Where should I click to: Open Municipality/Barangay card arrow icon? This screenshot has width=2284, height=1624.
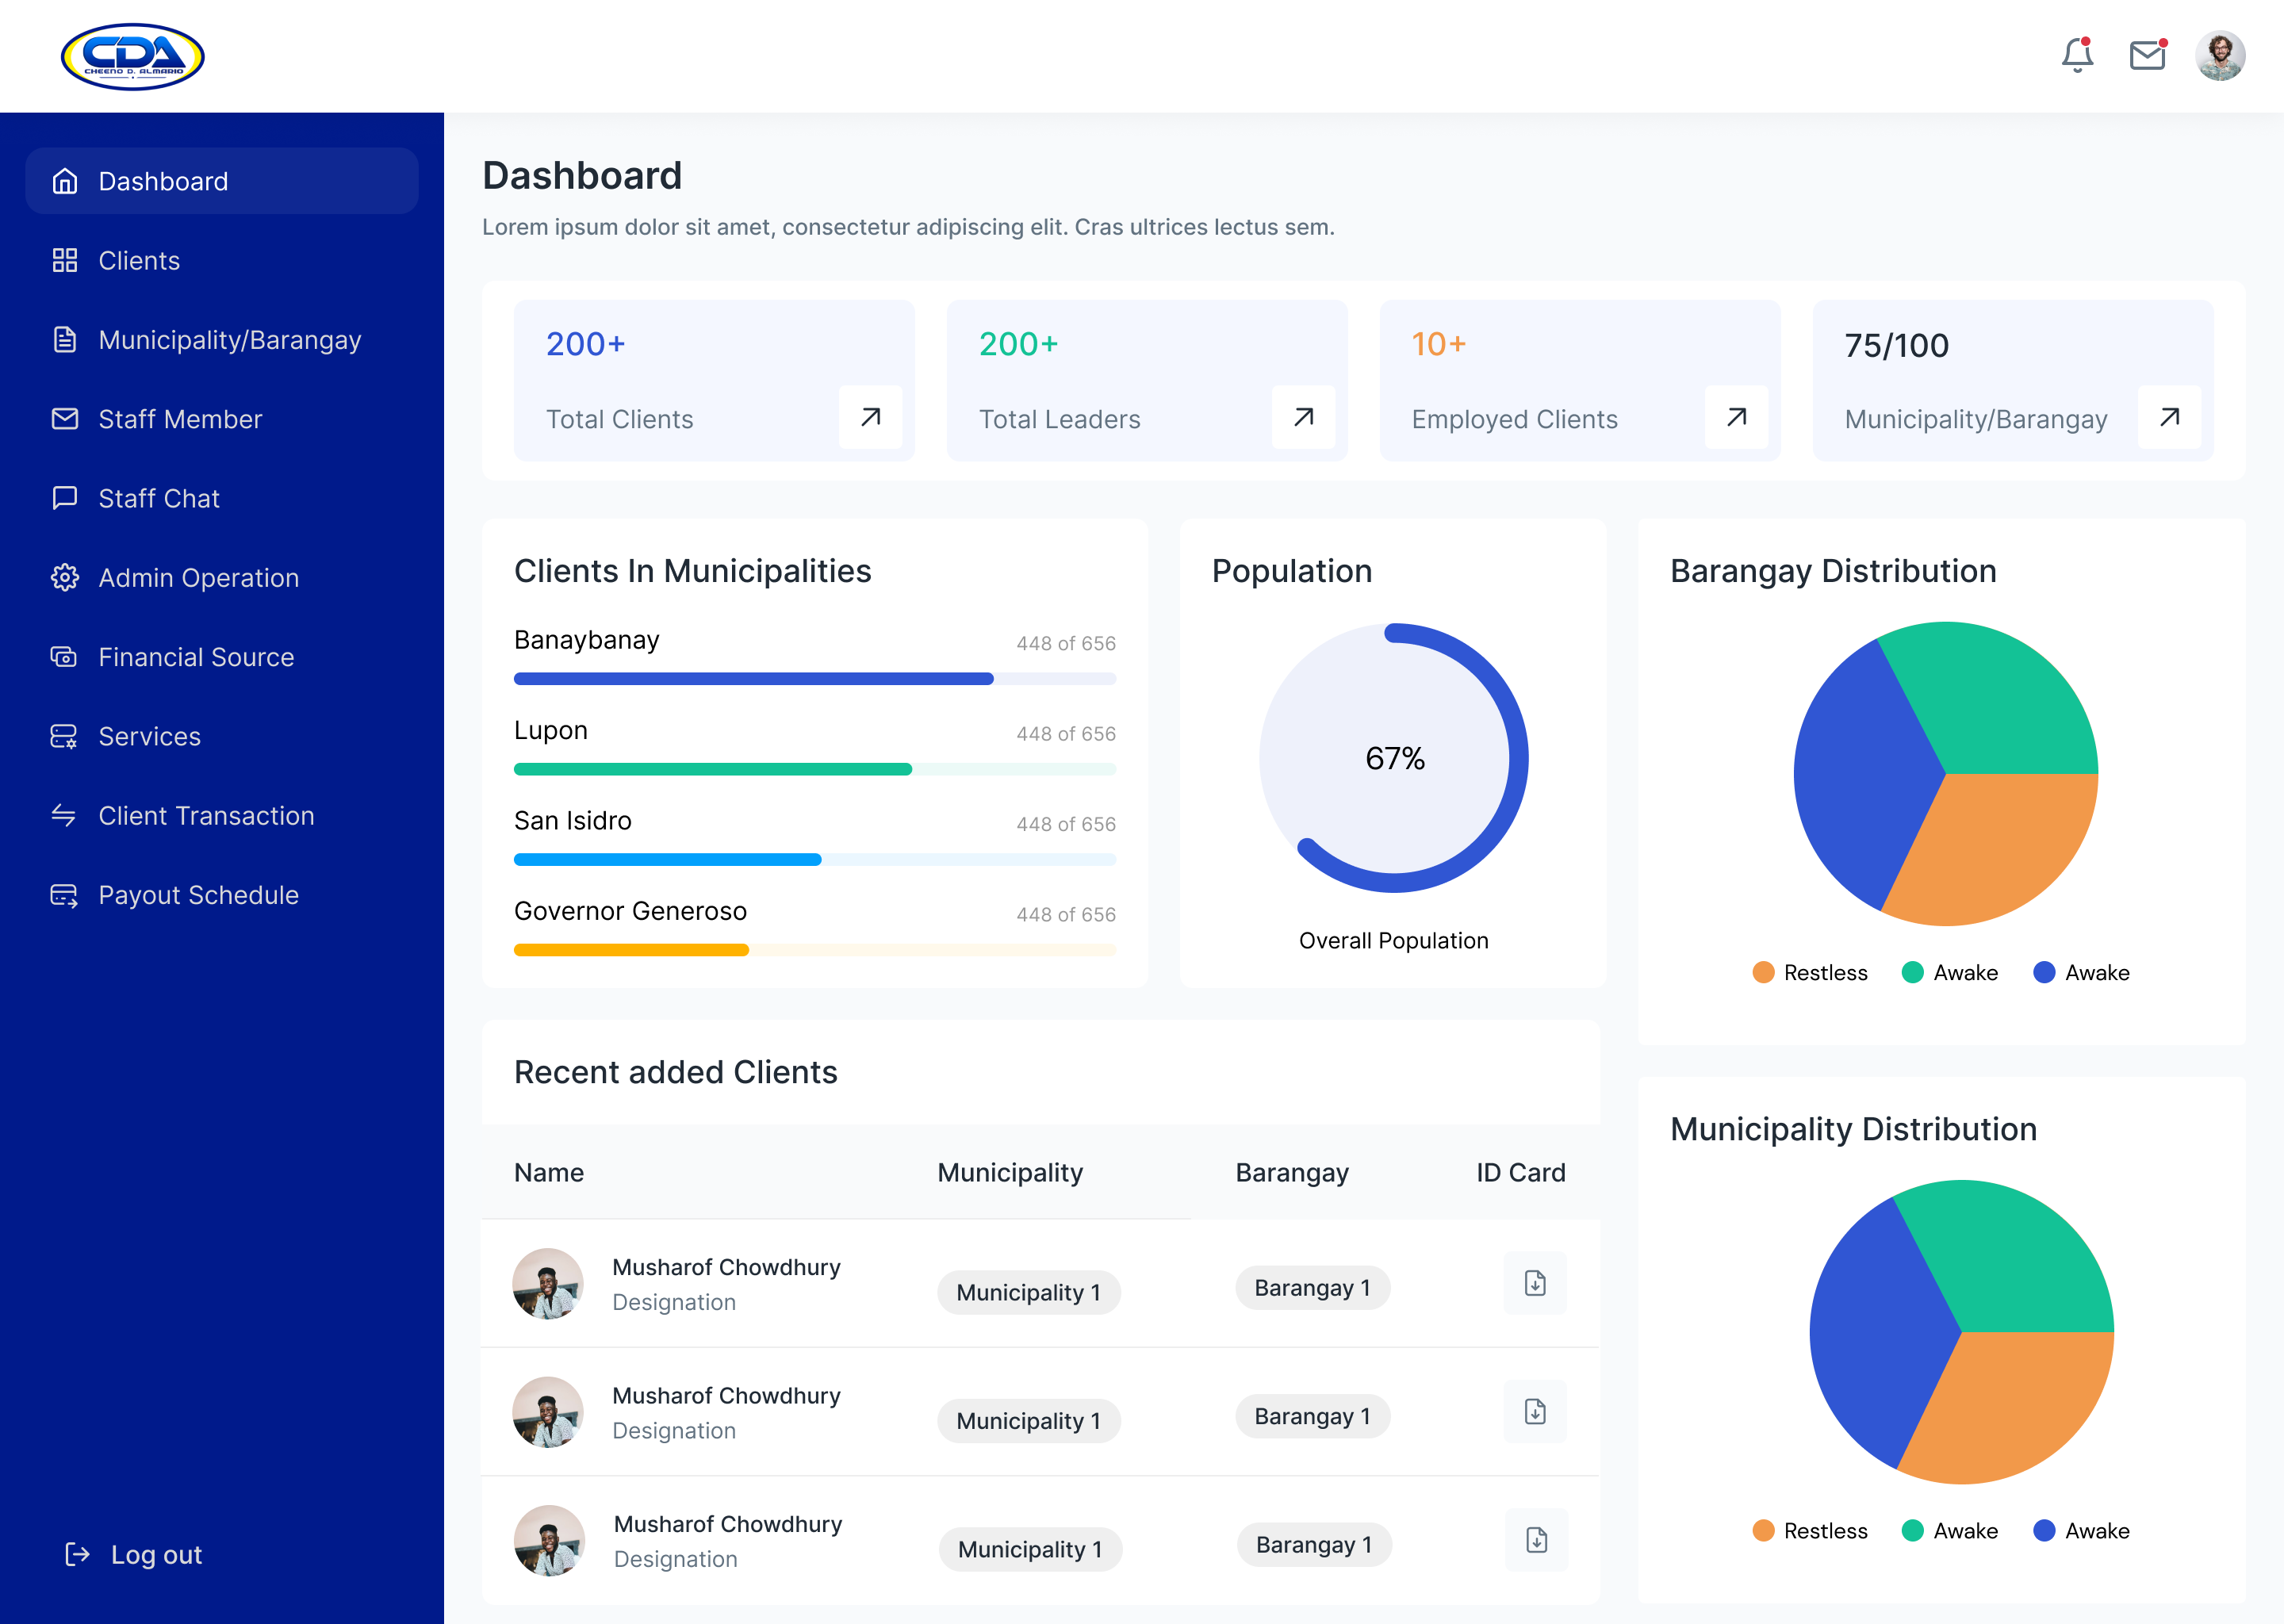tap(2169, 417)
